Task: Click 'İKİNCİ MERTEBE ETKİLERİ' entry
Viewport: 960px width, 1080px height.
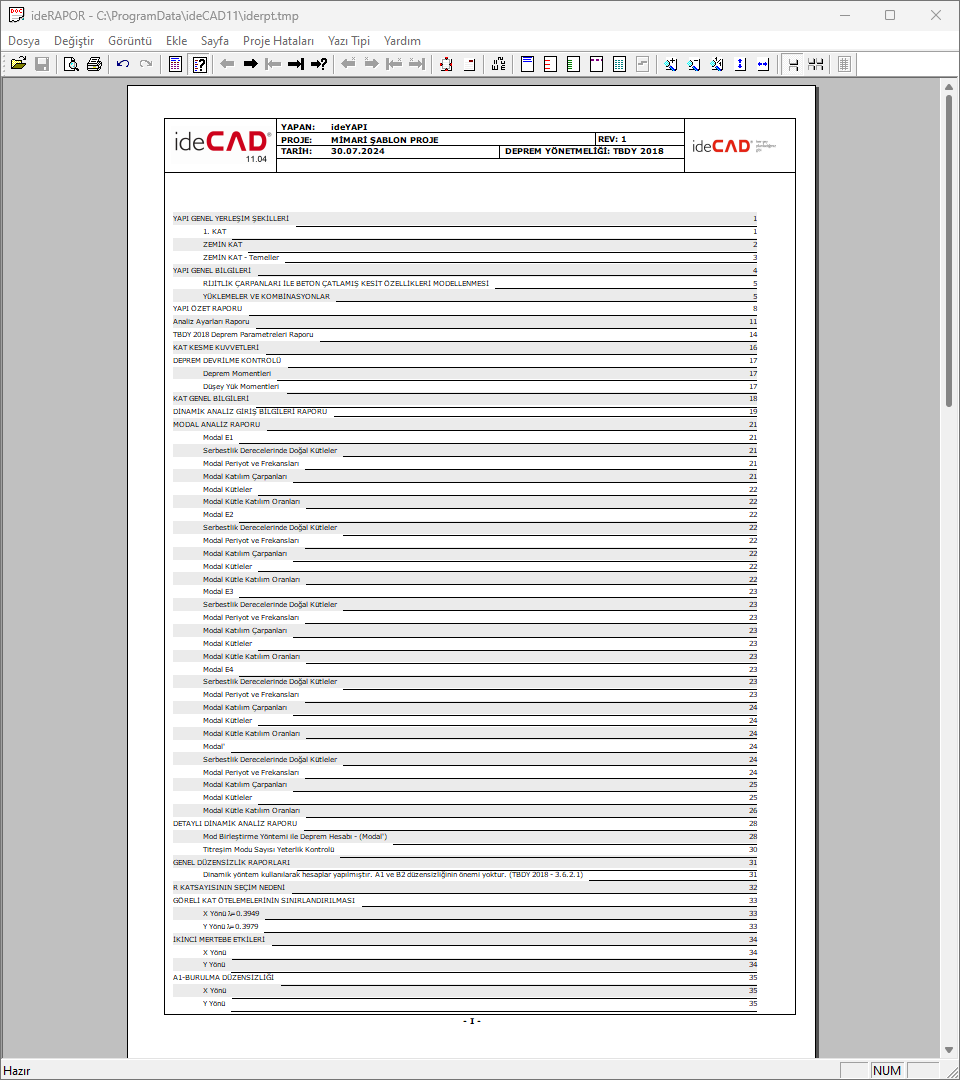Action: pyautogui.click(x=218, y=939)
